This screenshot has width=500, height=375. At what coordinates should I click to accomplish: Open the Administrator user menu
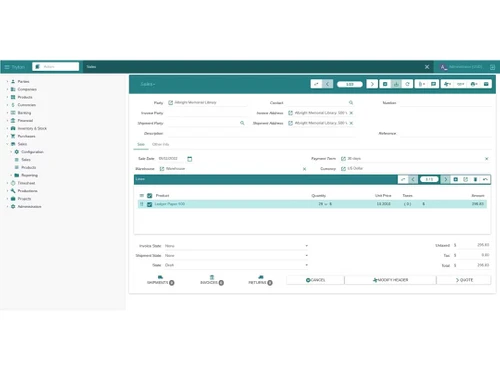pos(461,67)
